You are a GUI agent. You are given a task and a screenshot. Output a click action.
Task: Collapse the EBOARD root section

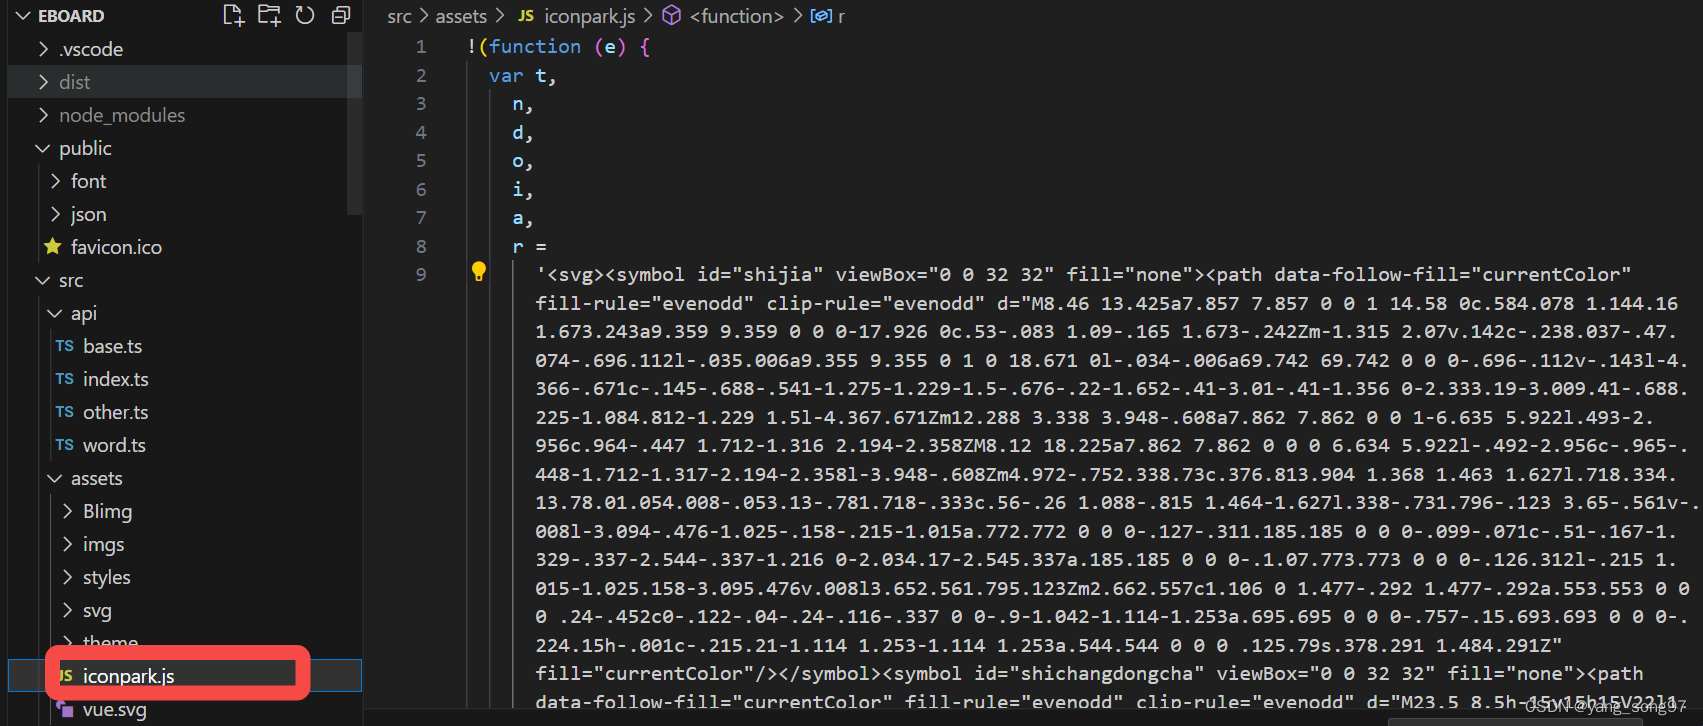pos(24,16)
